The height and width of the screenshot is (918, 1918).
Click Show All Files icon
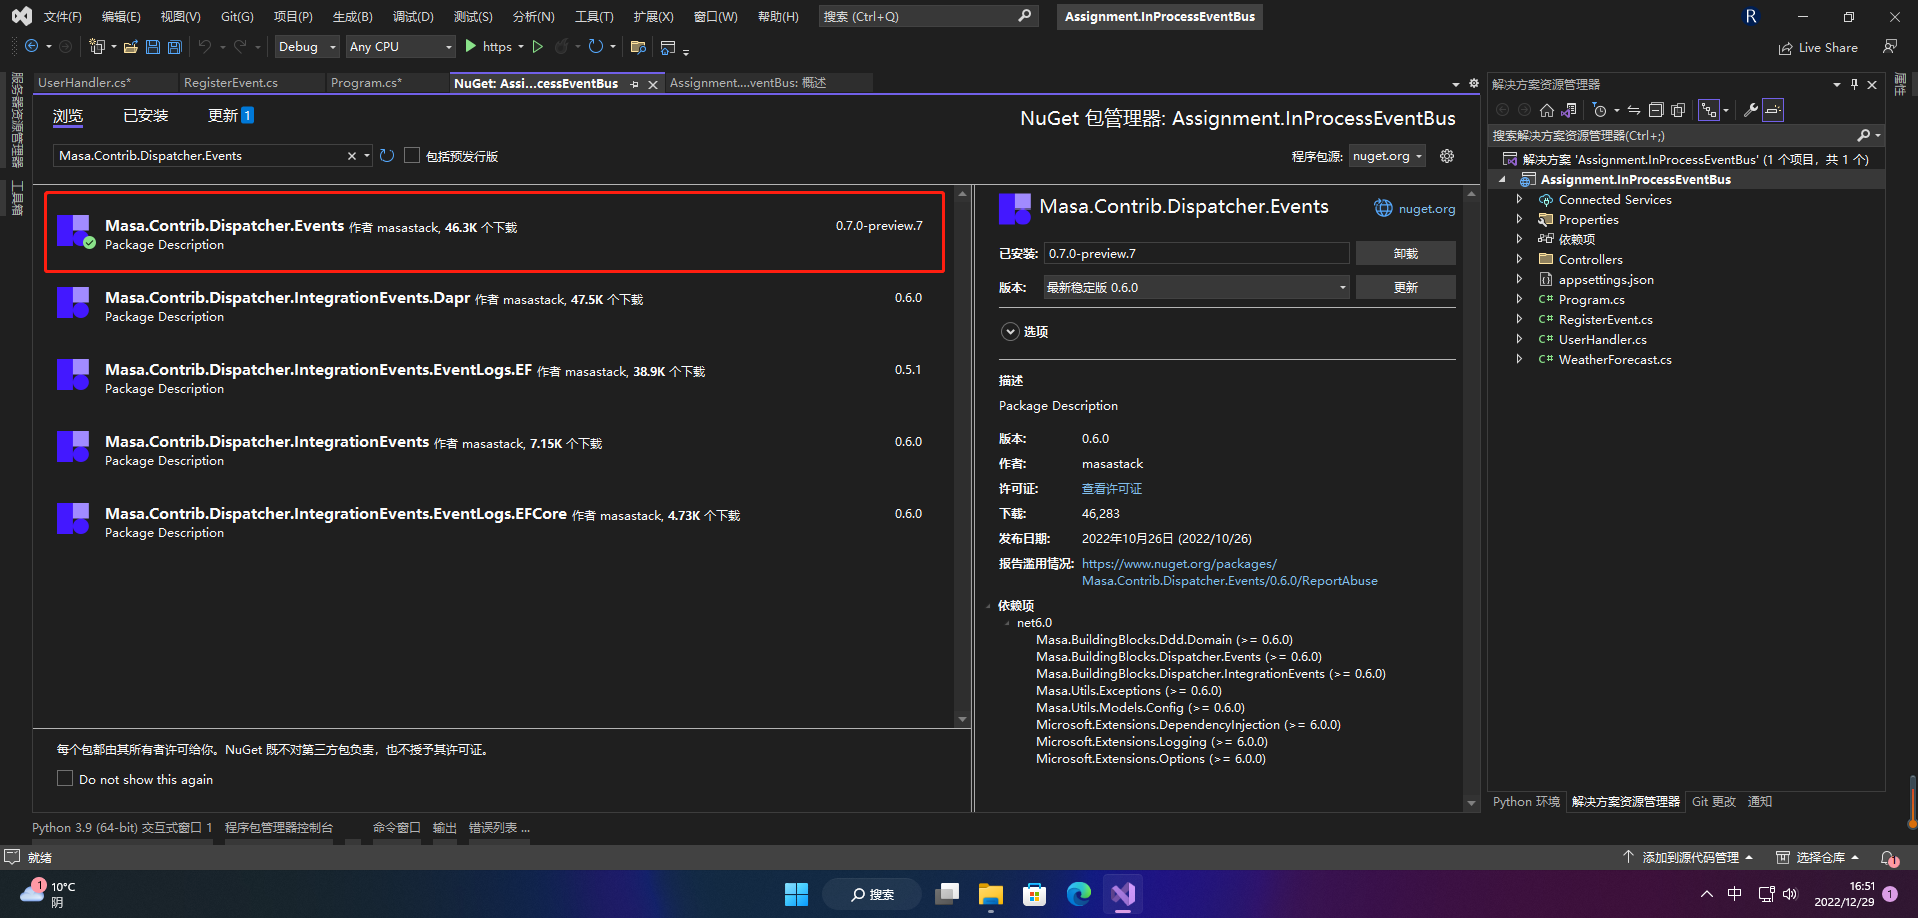click(x=1678, y=110)
